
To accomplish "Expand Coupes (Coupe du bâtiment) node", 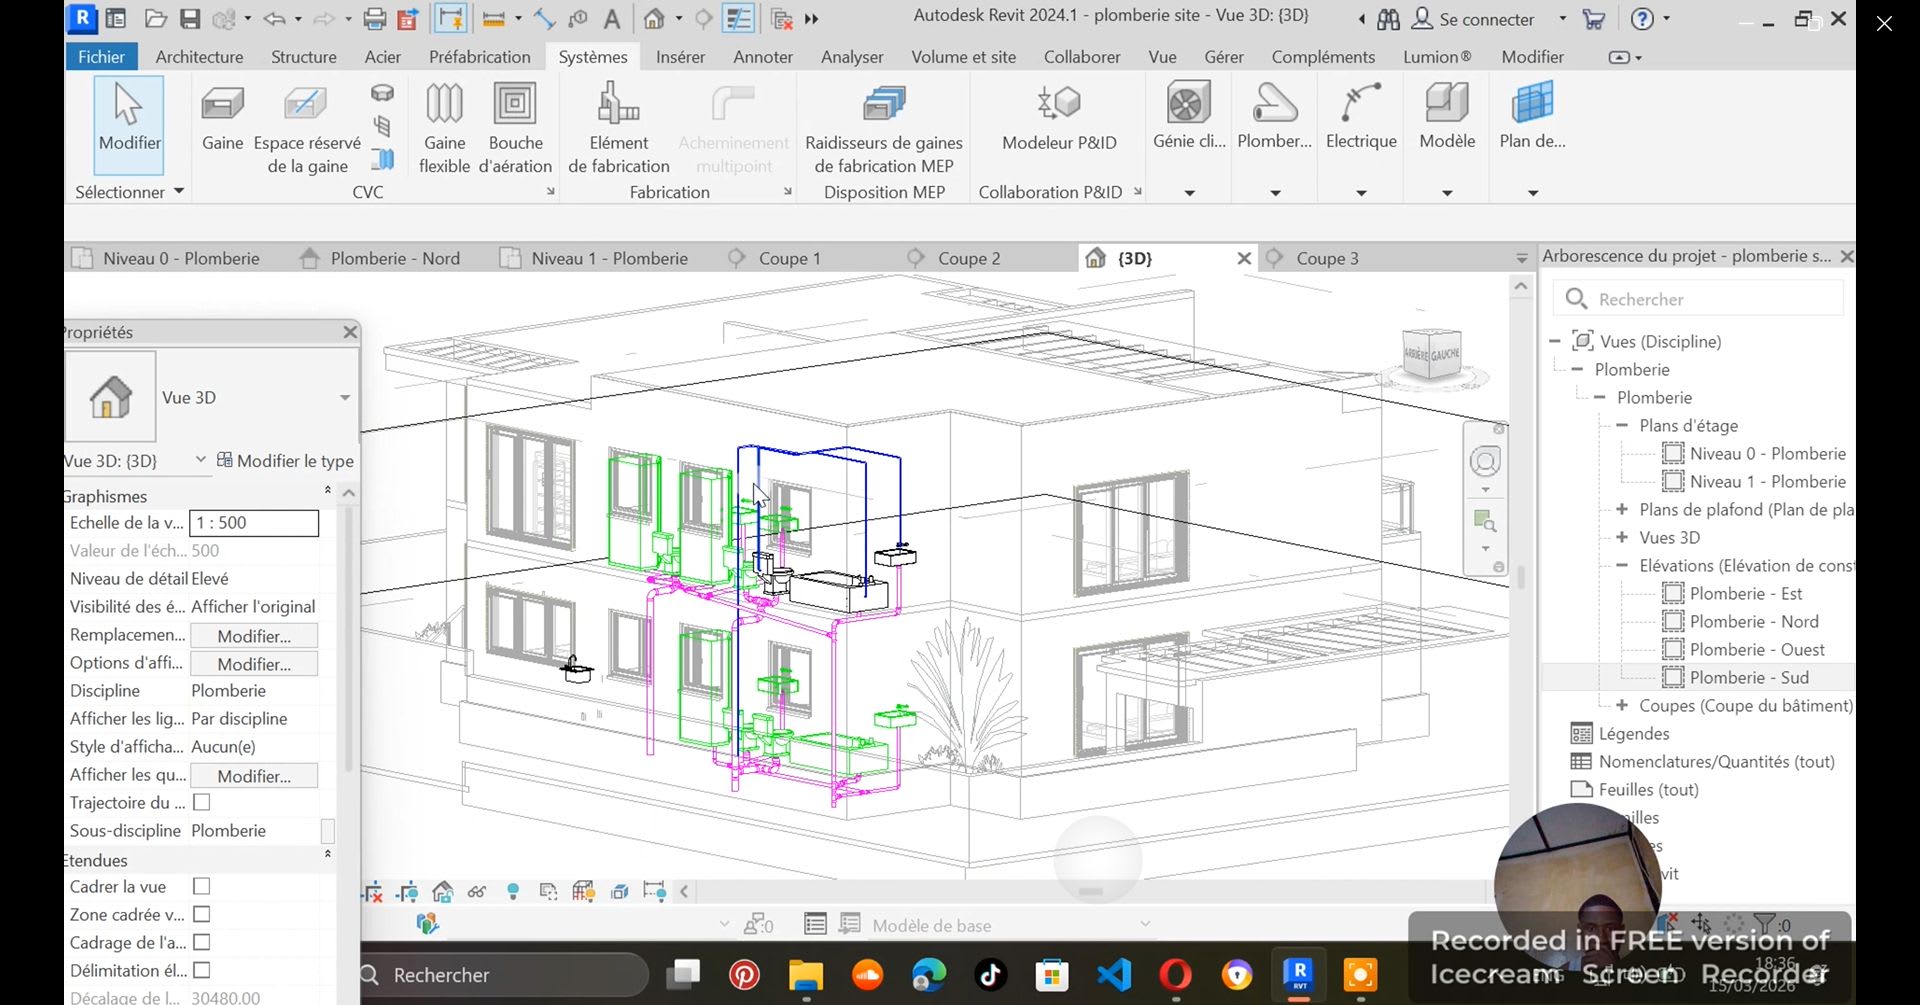I will [1622, 705].
